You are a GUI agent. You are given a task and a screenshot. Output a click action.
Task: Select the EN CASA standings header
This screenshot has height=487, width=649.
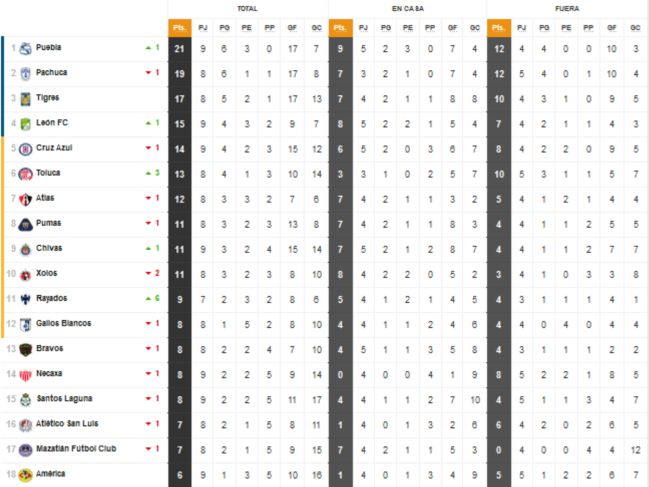(408, 8)
